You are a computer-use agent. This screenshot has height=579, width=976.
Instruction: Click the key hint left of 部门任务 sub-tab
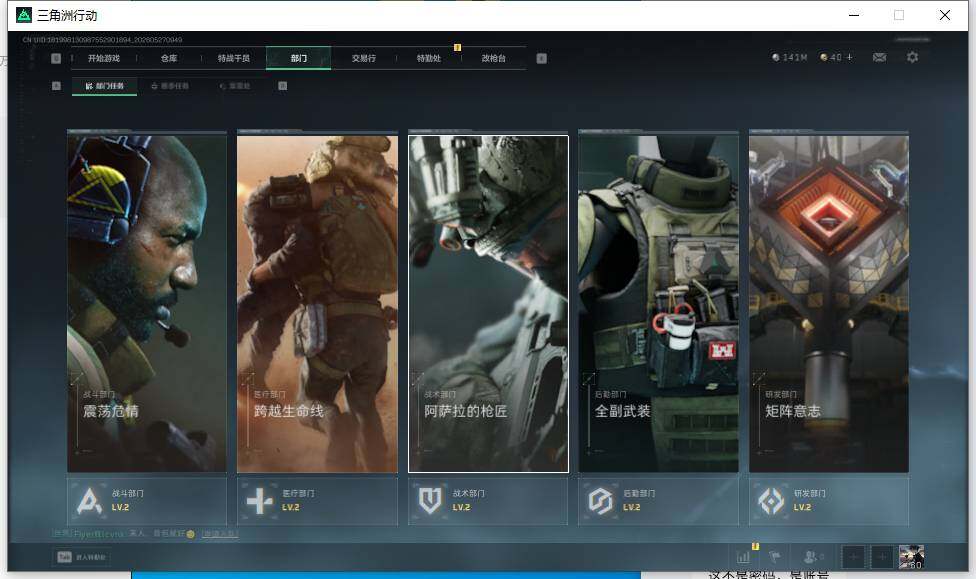(x=56, y=86)
